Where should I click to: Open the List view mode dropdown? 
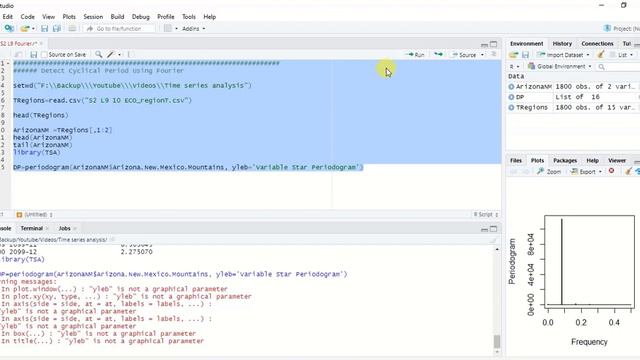click(x=622, y=55)
